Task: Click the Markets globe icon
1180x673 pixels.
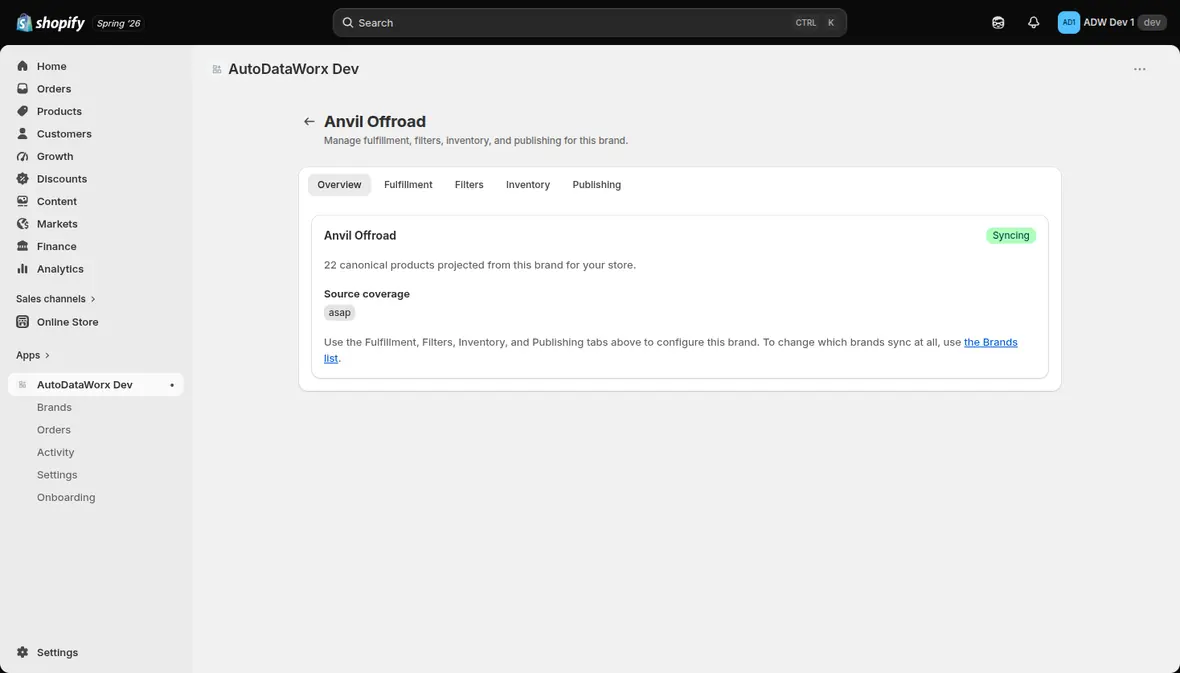Action: 23,224
